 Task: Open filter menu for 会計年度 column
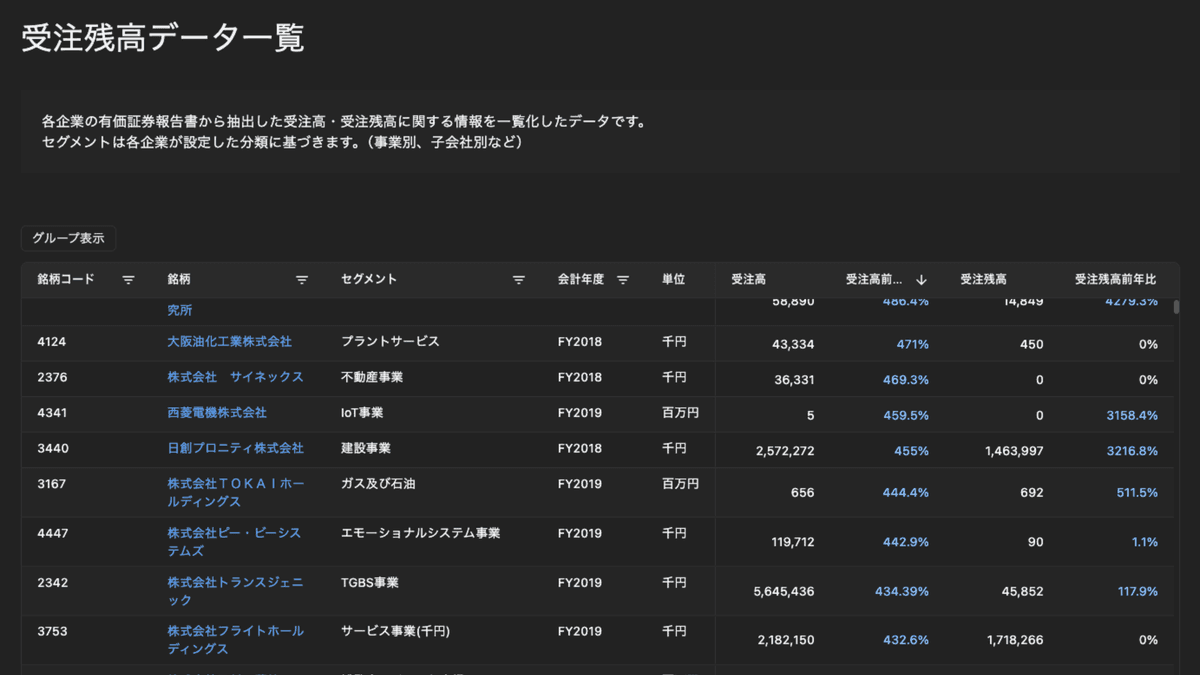click(623, 280)
